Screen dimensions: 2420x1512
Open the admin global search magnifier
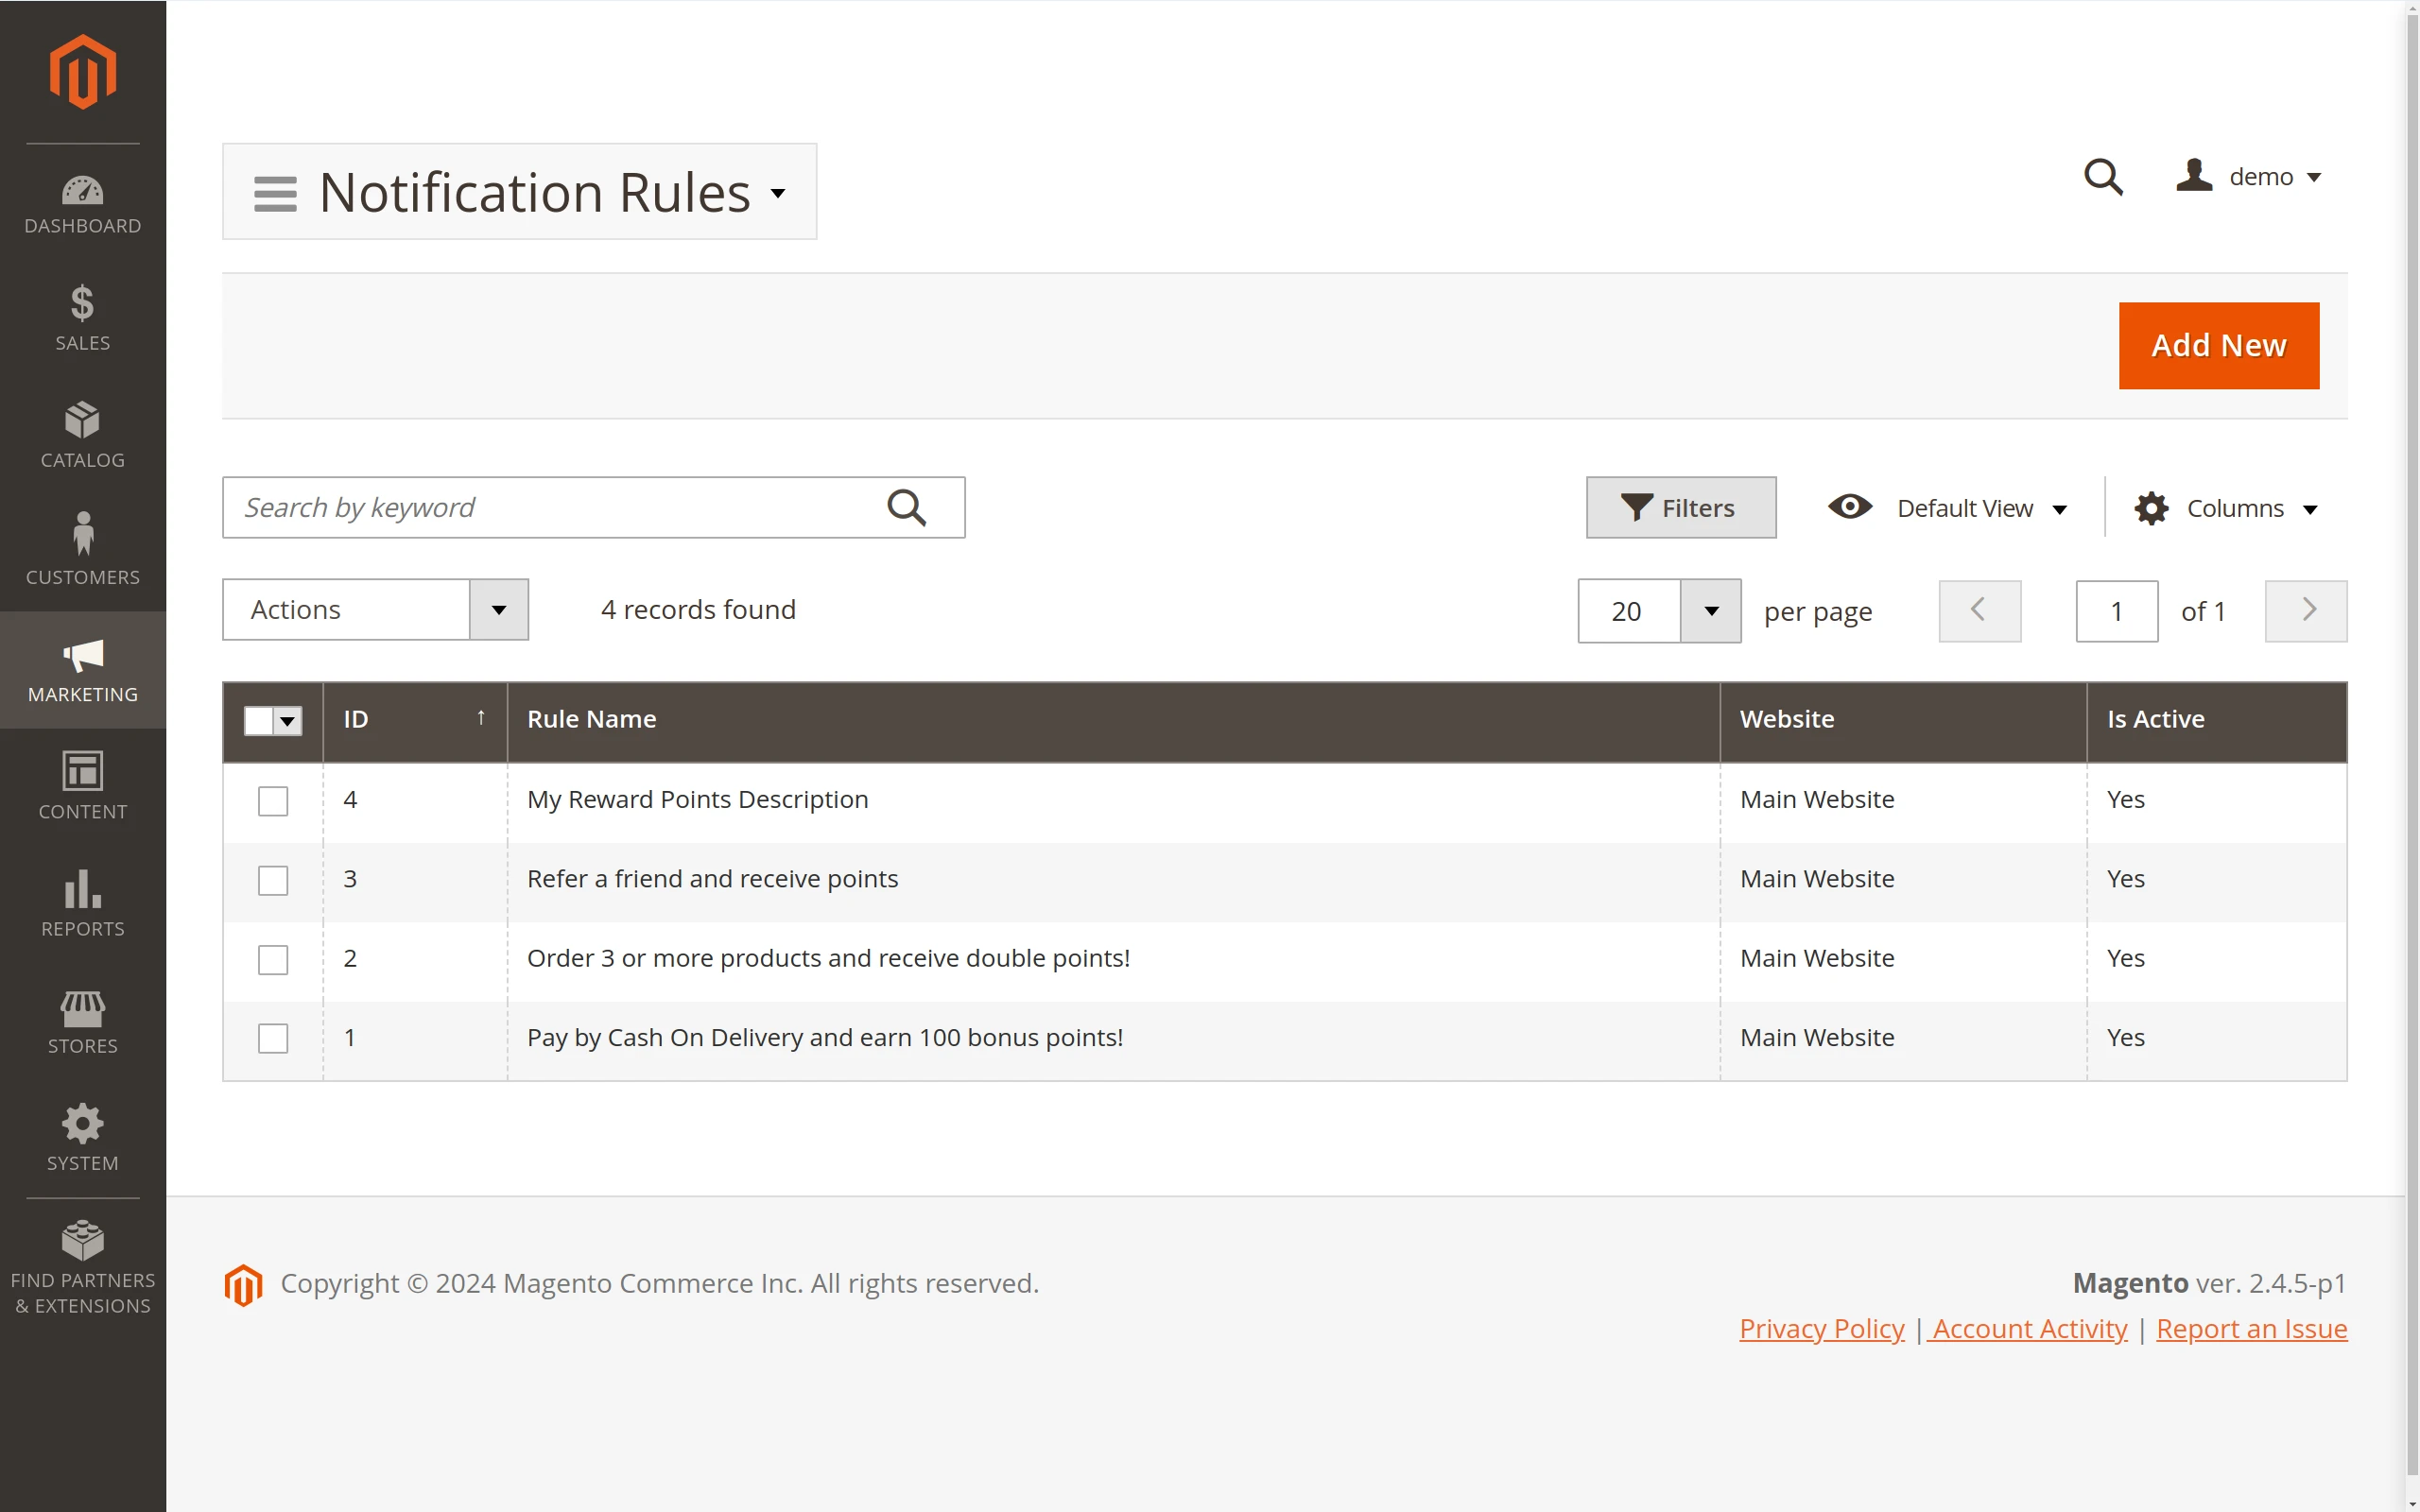coord(2103,176)
